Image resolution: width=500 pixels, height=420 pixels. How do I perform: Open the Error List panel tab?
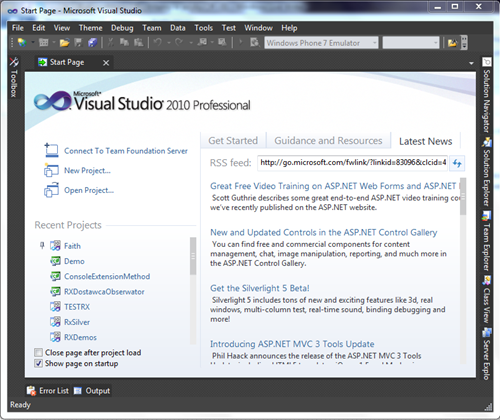[48, 391]
